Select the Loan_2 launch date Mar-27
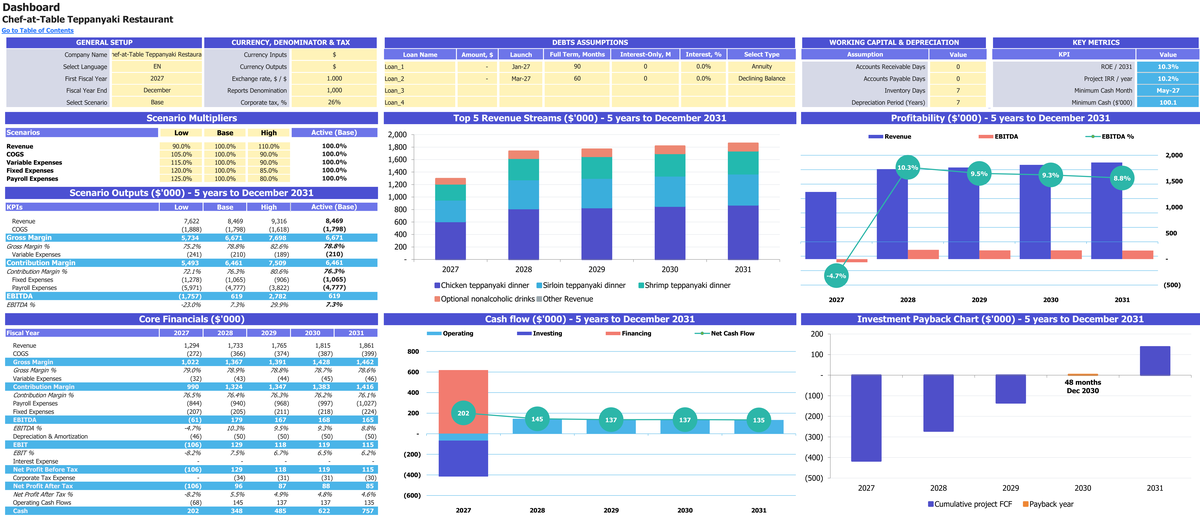This screenshot has height=518, width=1200. (521, 78)
